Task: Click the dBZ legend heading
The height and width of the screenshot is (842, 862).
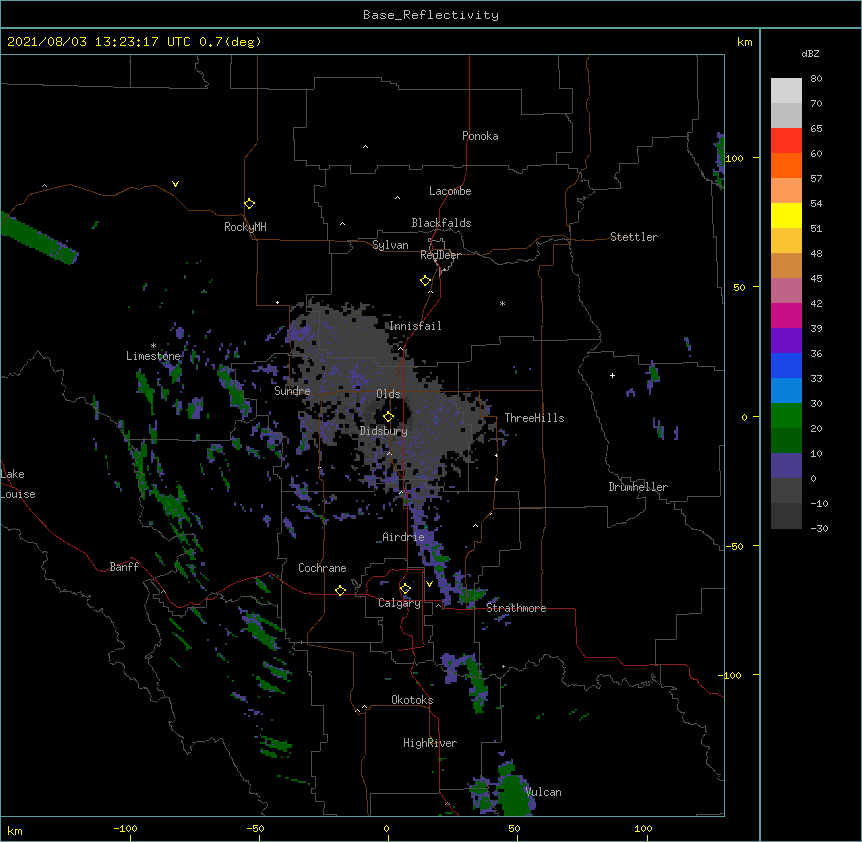Action: coord(810,54)
